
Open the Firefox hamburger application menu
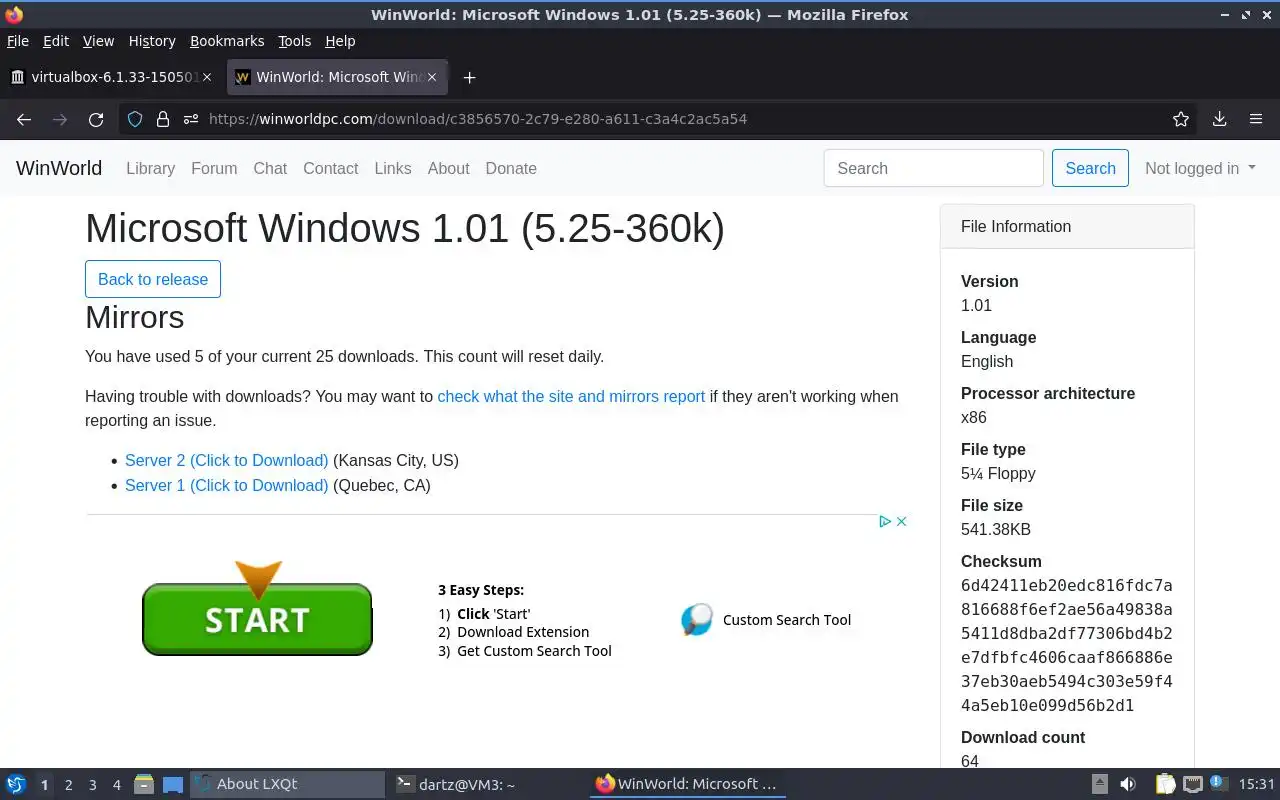(1256, 119)
